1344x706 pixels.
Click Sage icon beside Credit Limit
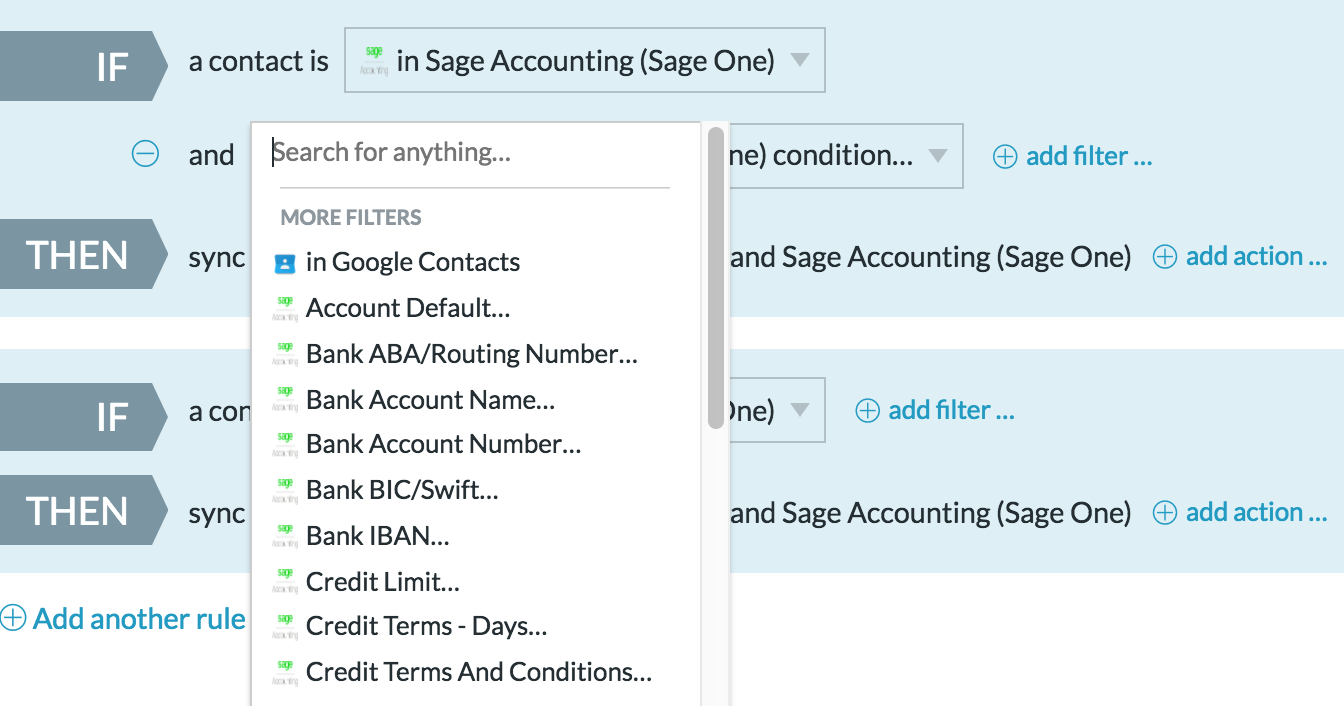pyautogui.click(x=285, y=581)
